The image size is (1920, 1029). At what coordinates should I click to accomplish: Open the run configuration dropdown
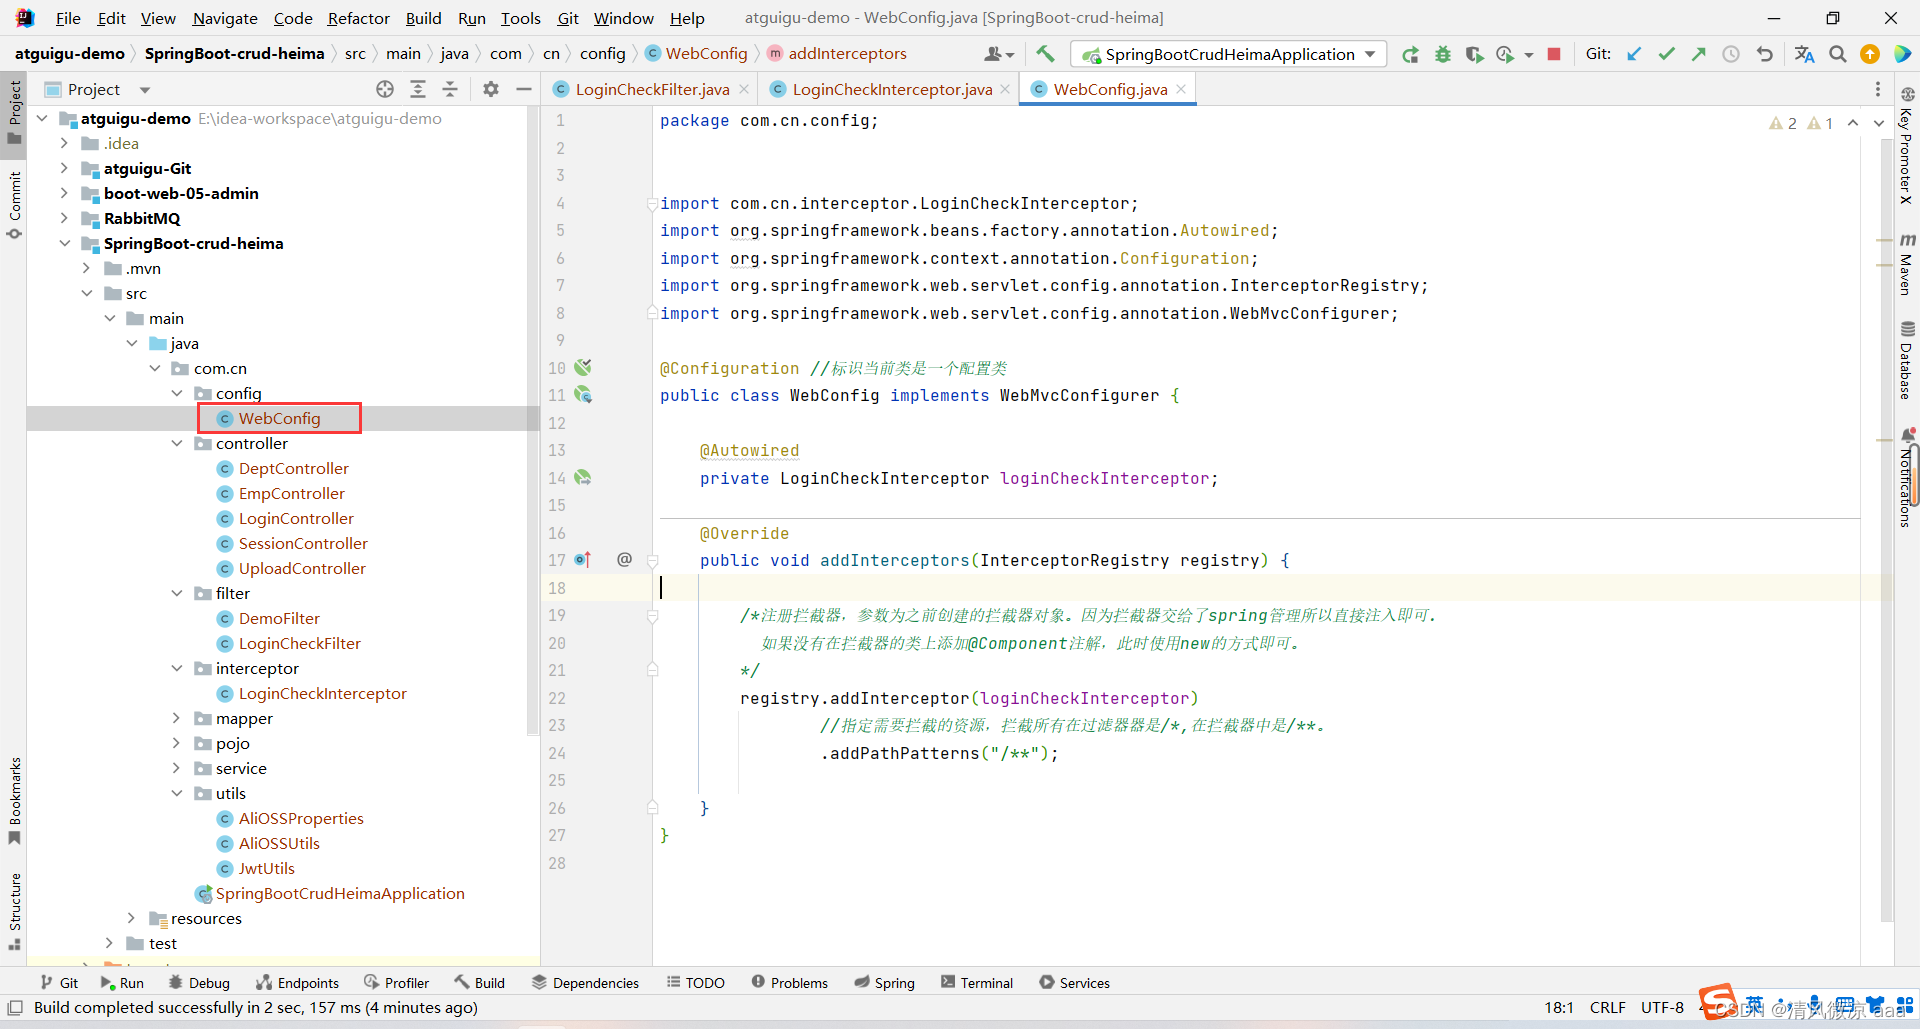(x=1229, y=54)
